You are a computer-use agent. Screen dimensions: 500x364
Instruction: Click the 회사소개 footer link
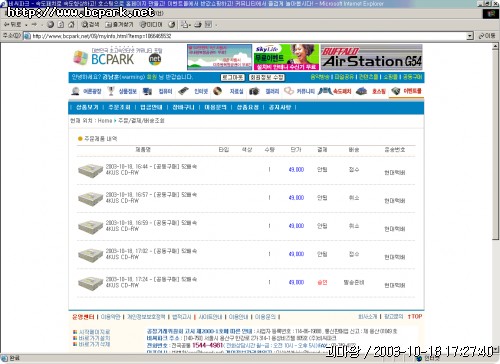pos(368,316)
